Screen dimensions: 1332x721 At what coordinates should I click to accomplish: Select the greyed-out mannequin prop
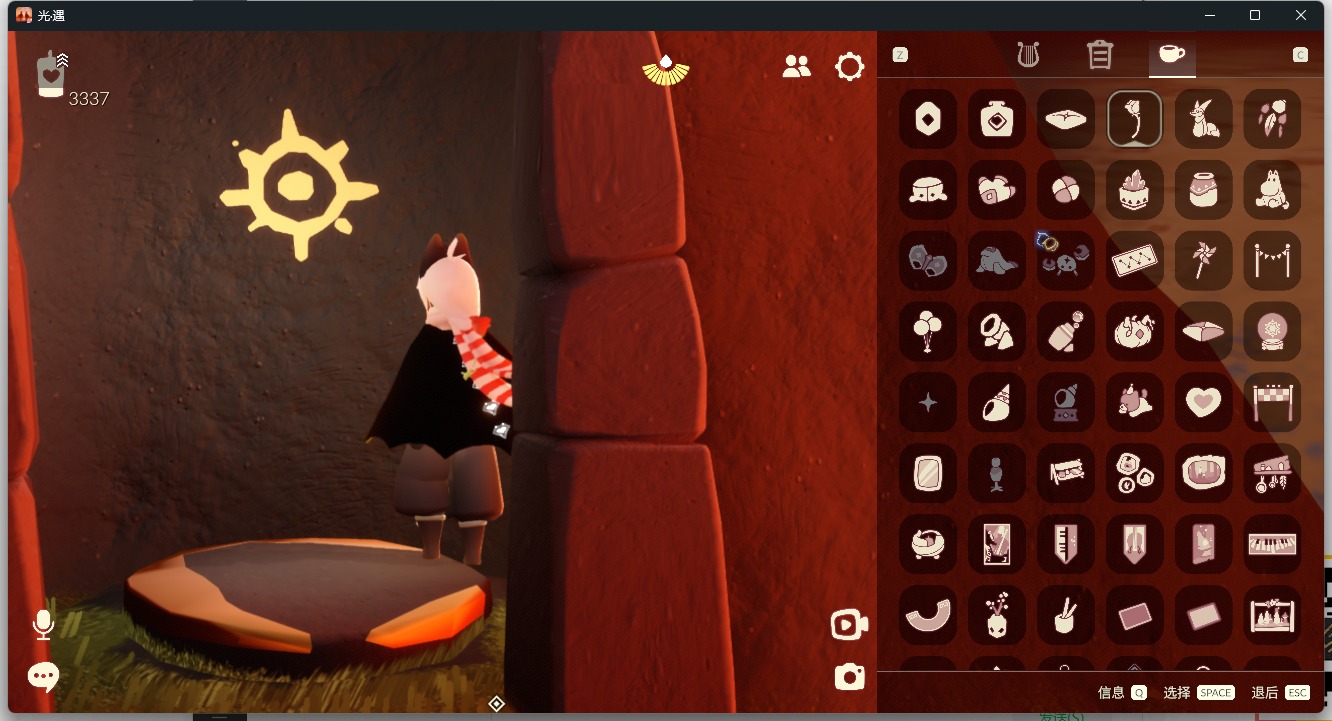pos(997,473)
